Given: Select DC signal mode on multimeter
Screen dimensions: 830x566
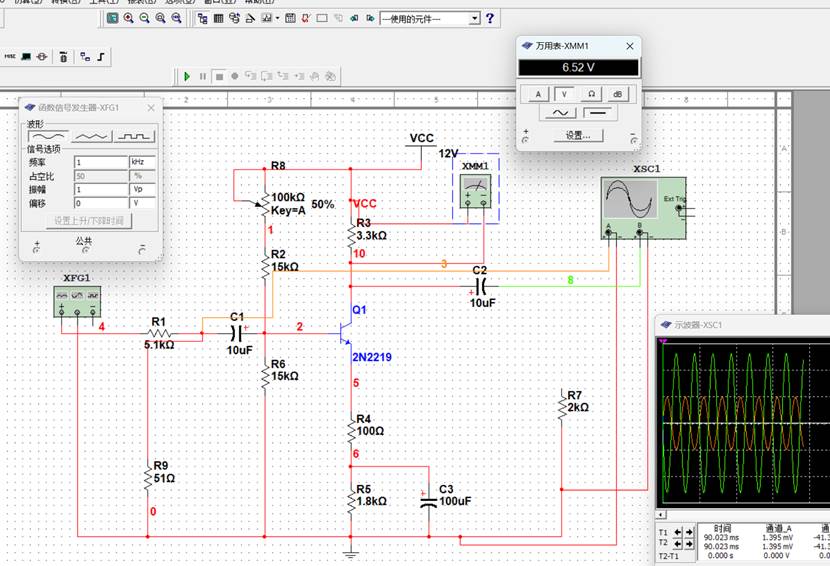Looking at the screenshot, I should coord(598,113).
